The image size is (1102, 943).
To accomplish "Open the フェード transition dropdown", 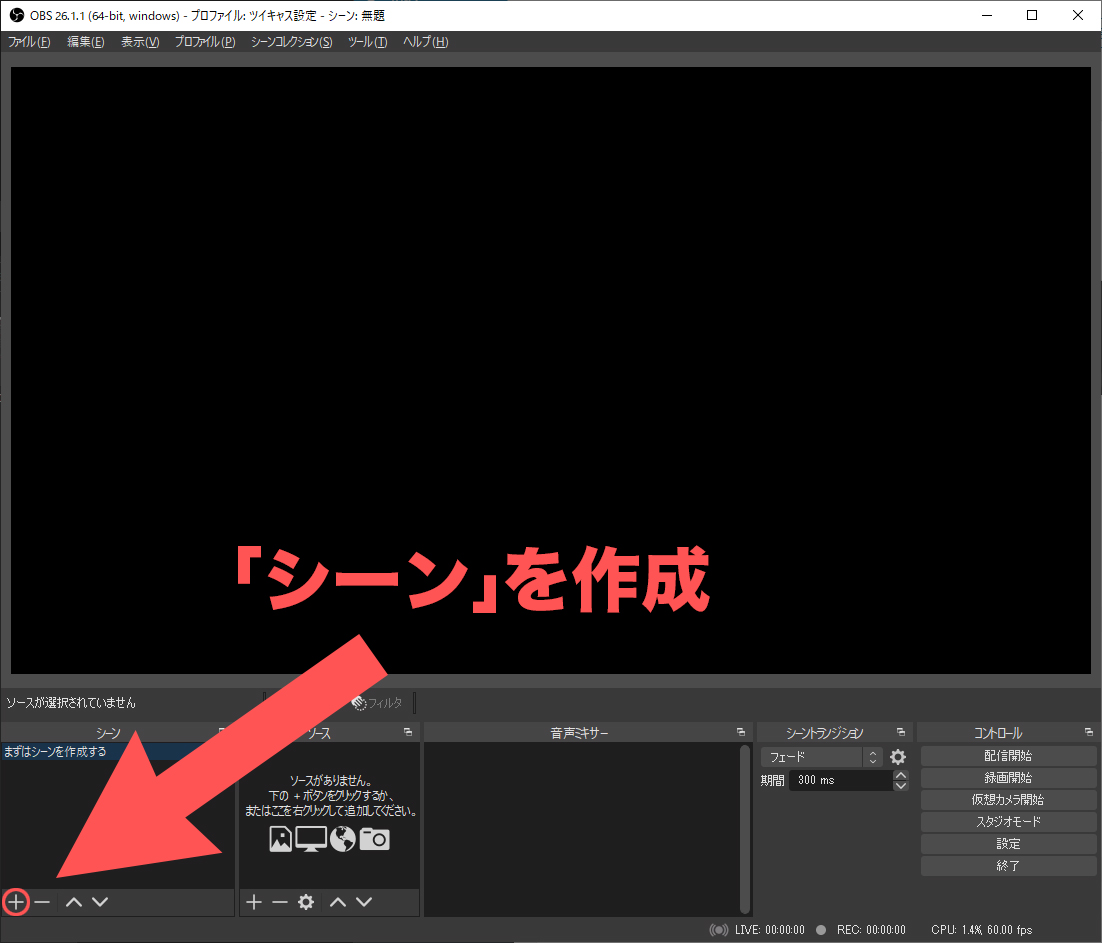I will tap(821, 757).
